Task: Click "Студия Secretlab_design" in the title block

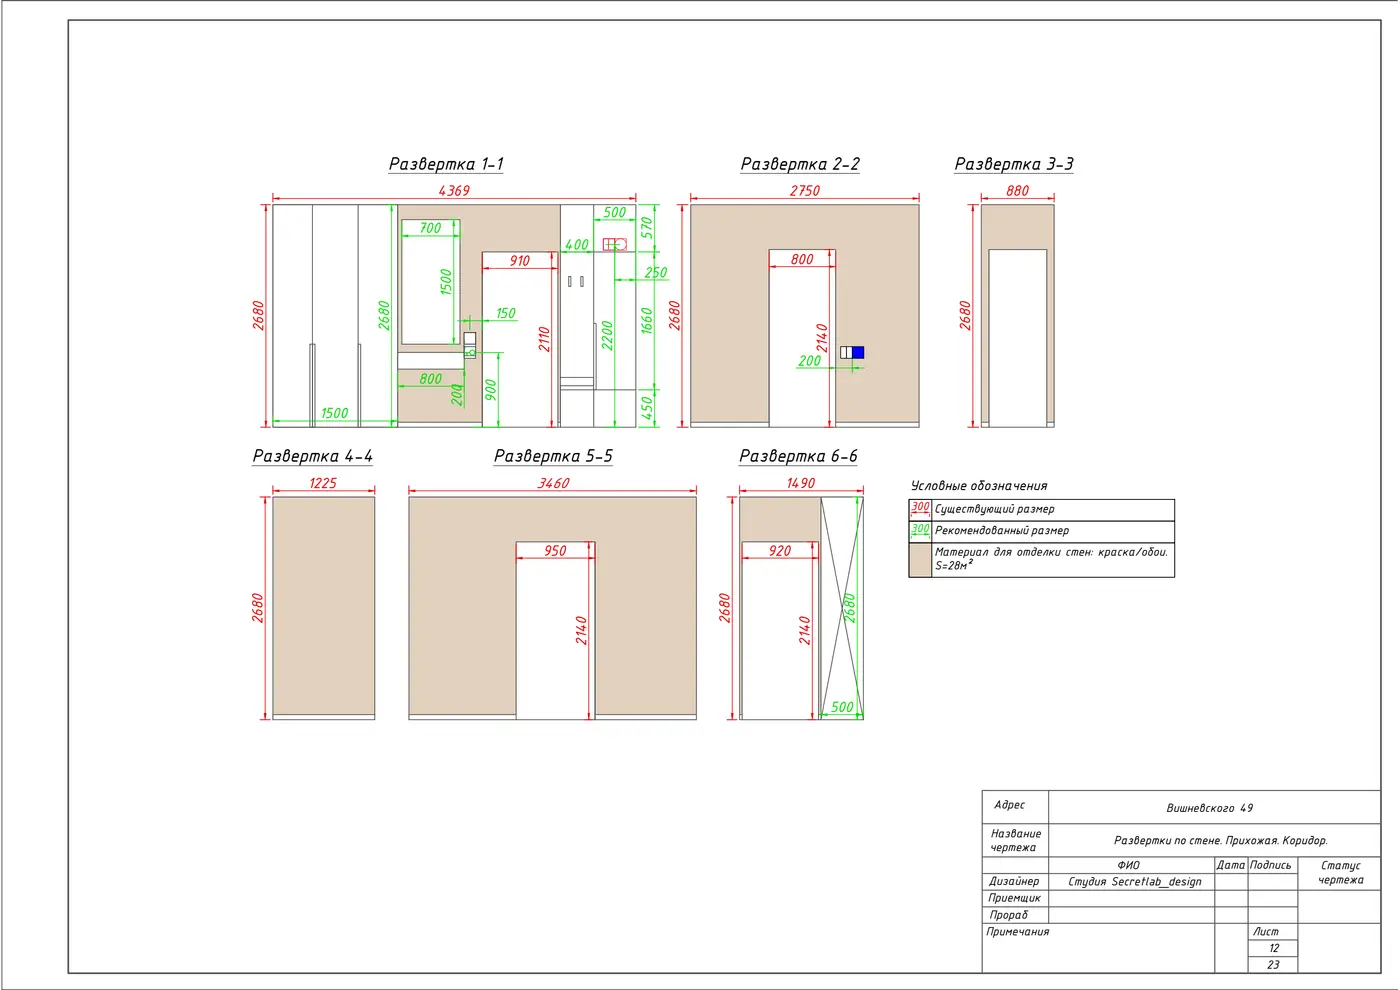Action: pos(1135,882)
